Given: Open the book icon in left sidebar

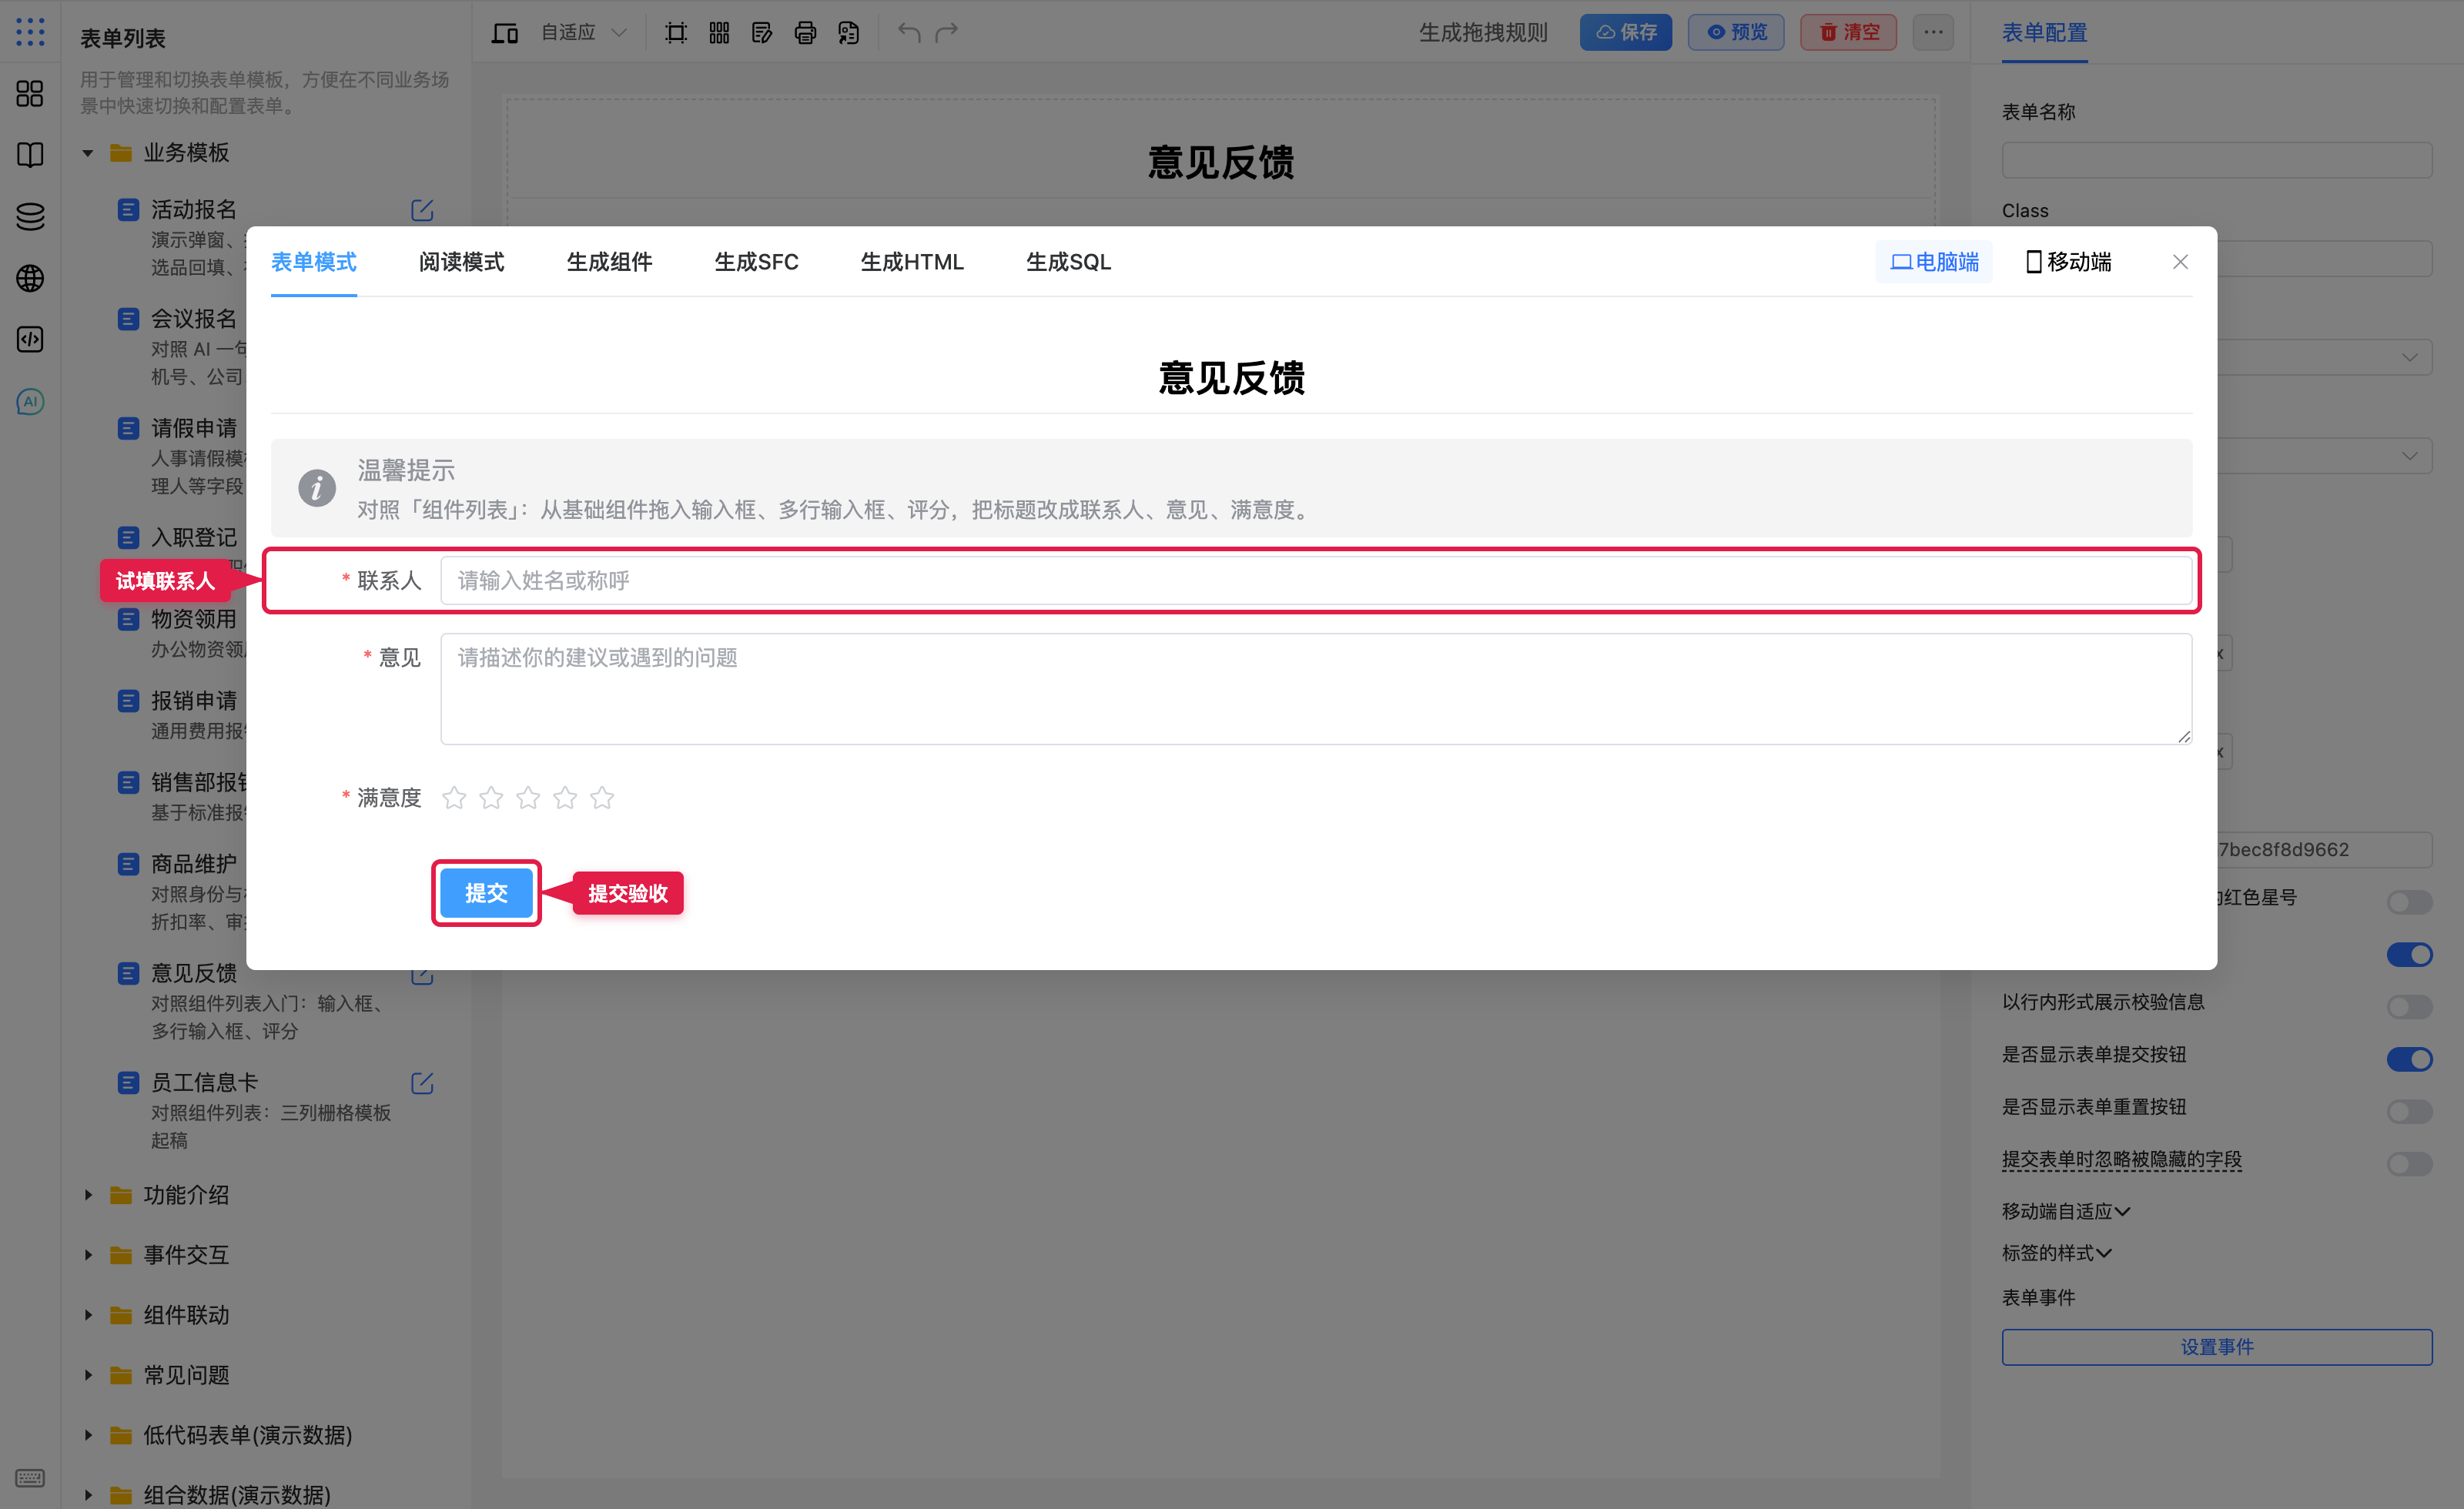Looking at the screenshot, I should 30,155.
